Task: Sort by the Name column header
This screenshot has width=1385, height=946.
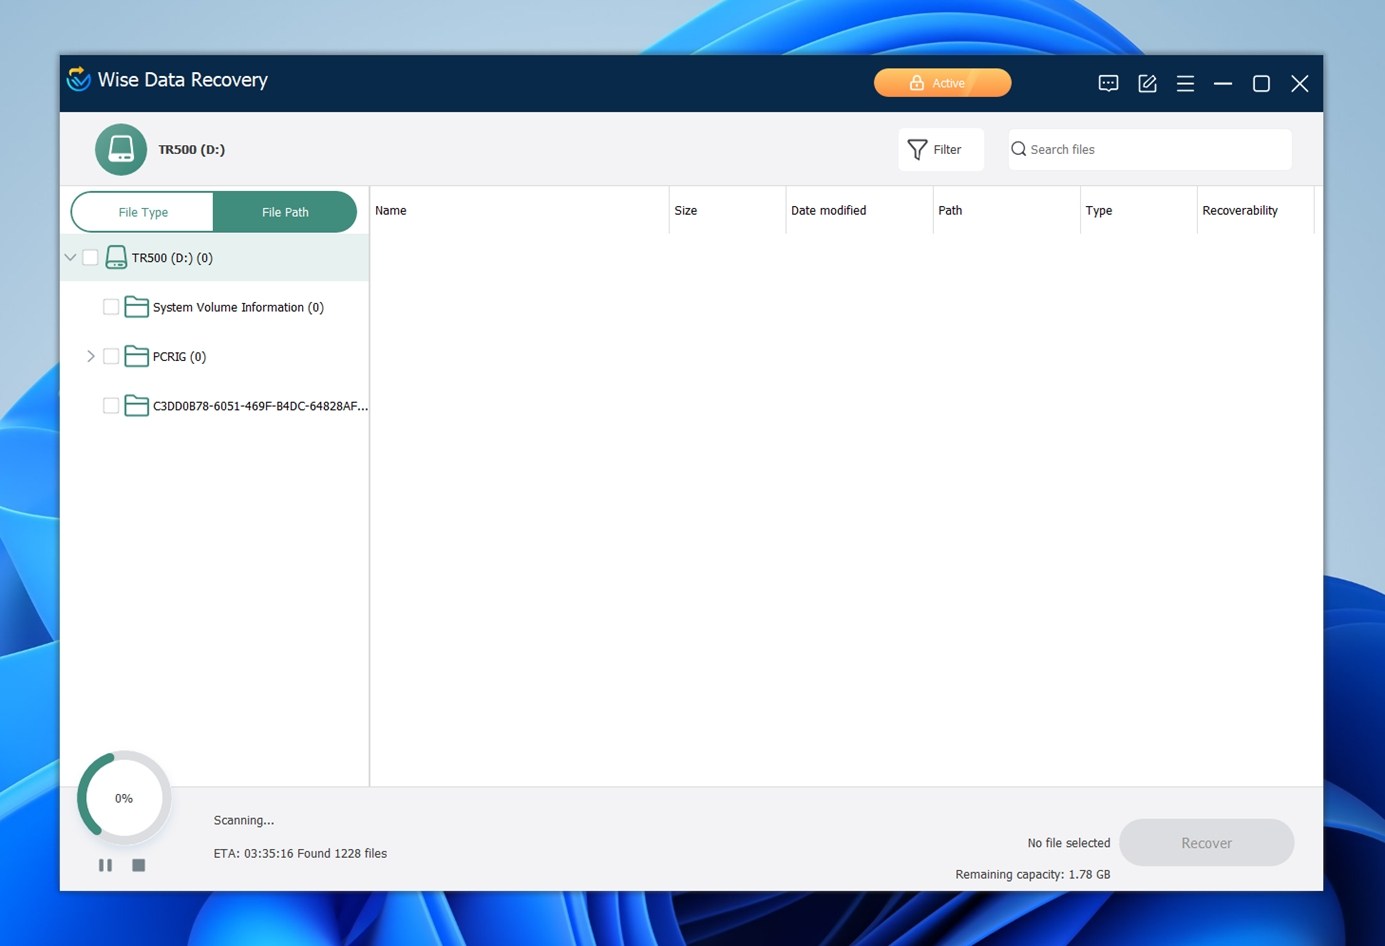Action: pyautogui.click(x=519, y=210)
